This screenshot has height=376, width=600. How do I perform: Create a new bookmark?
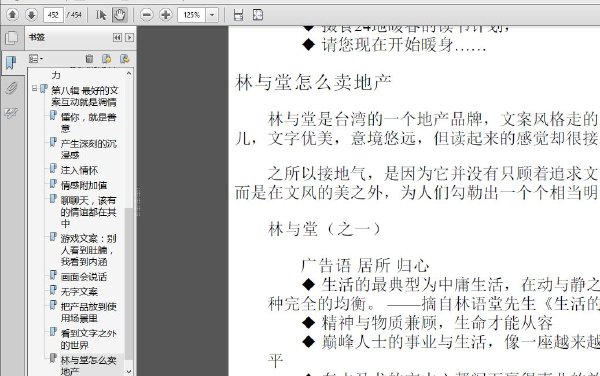107,59
